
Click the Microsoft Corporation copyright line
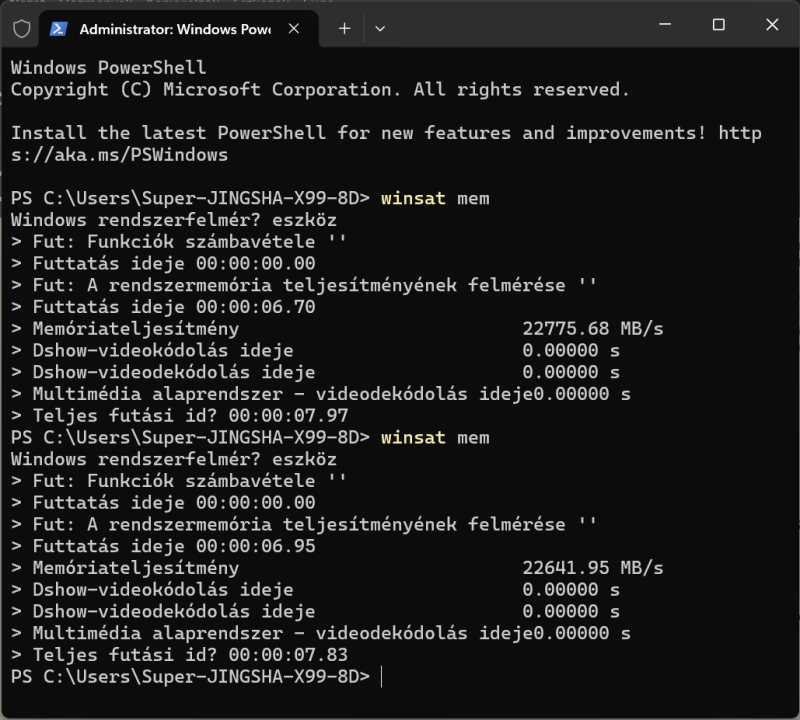point(320,90)
